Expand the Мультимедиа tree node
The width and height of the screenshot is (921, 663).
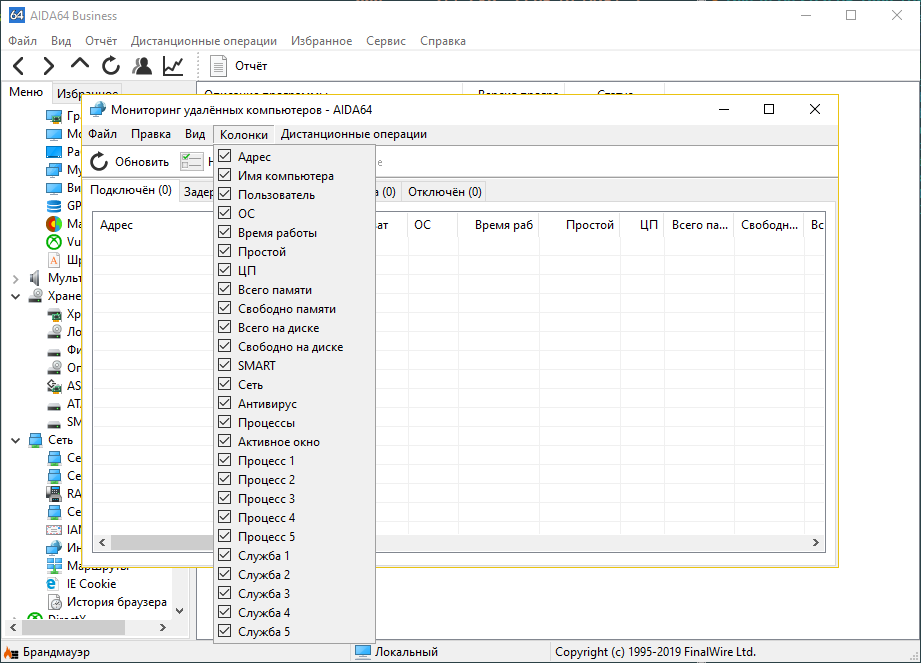(16, 277)
